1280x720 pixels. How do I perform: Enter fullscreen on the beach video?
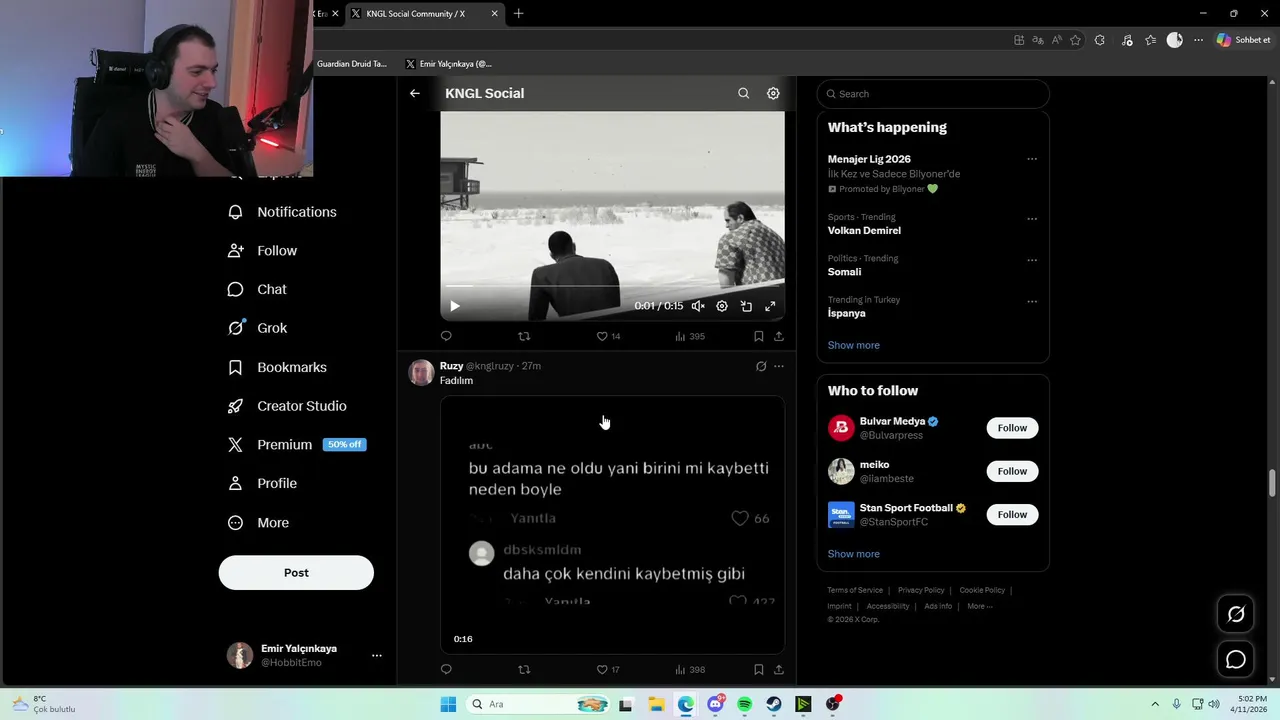[x=770, y=306]
